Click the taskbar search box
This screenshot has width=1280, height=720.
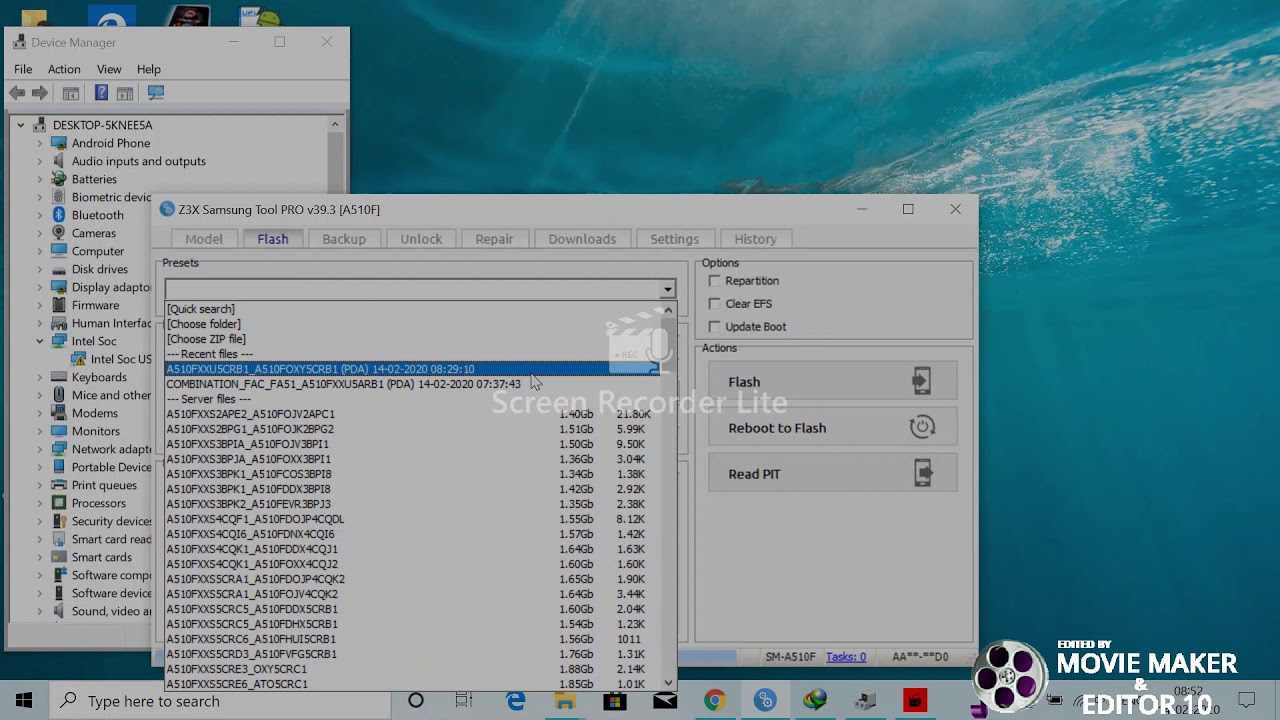[222, 701]
